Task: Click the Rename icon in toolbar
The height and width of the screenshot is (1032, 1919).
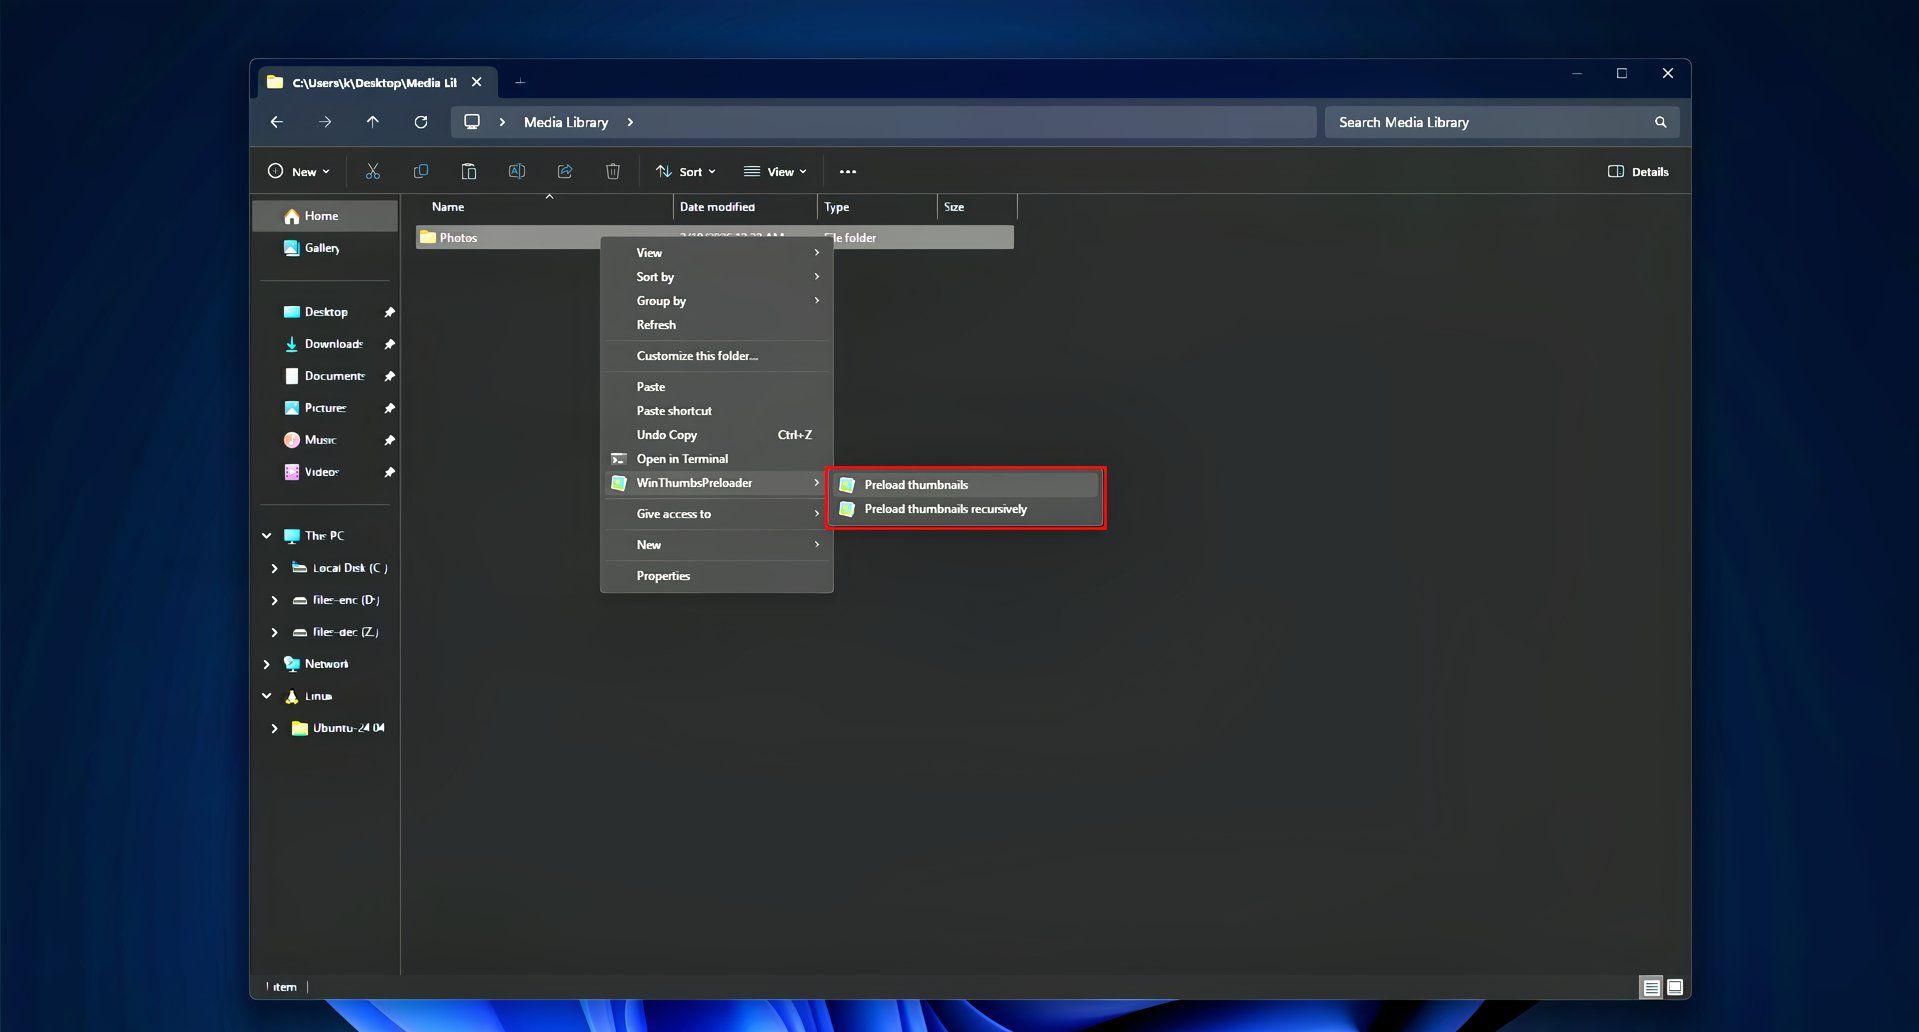Action: coord(517,172)
